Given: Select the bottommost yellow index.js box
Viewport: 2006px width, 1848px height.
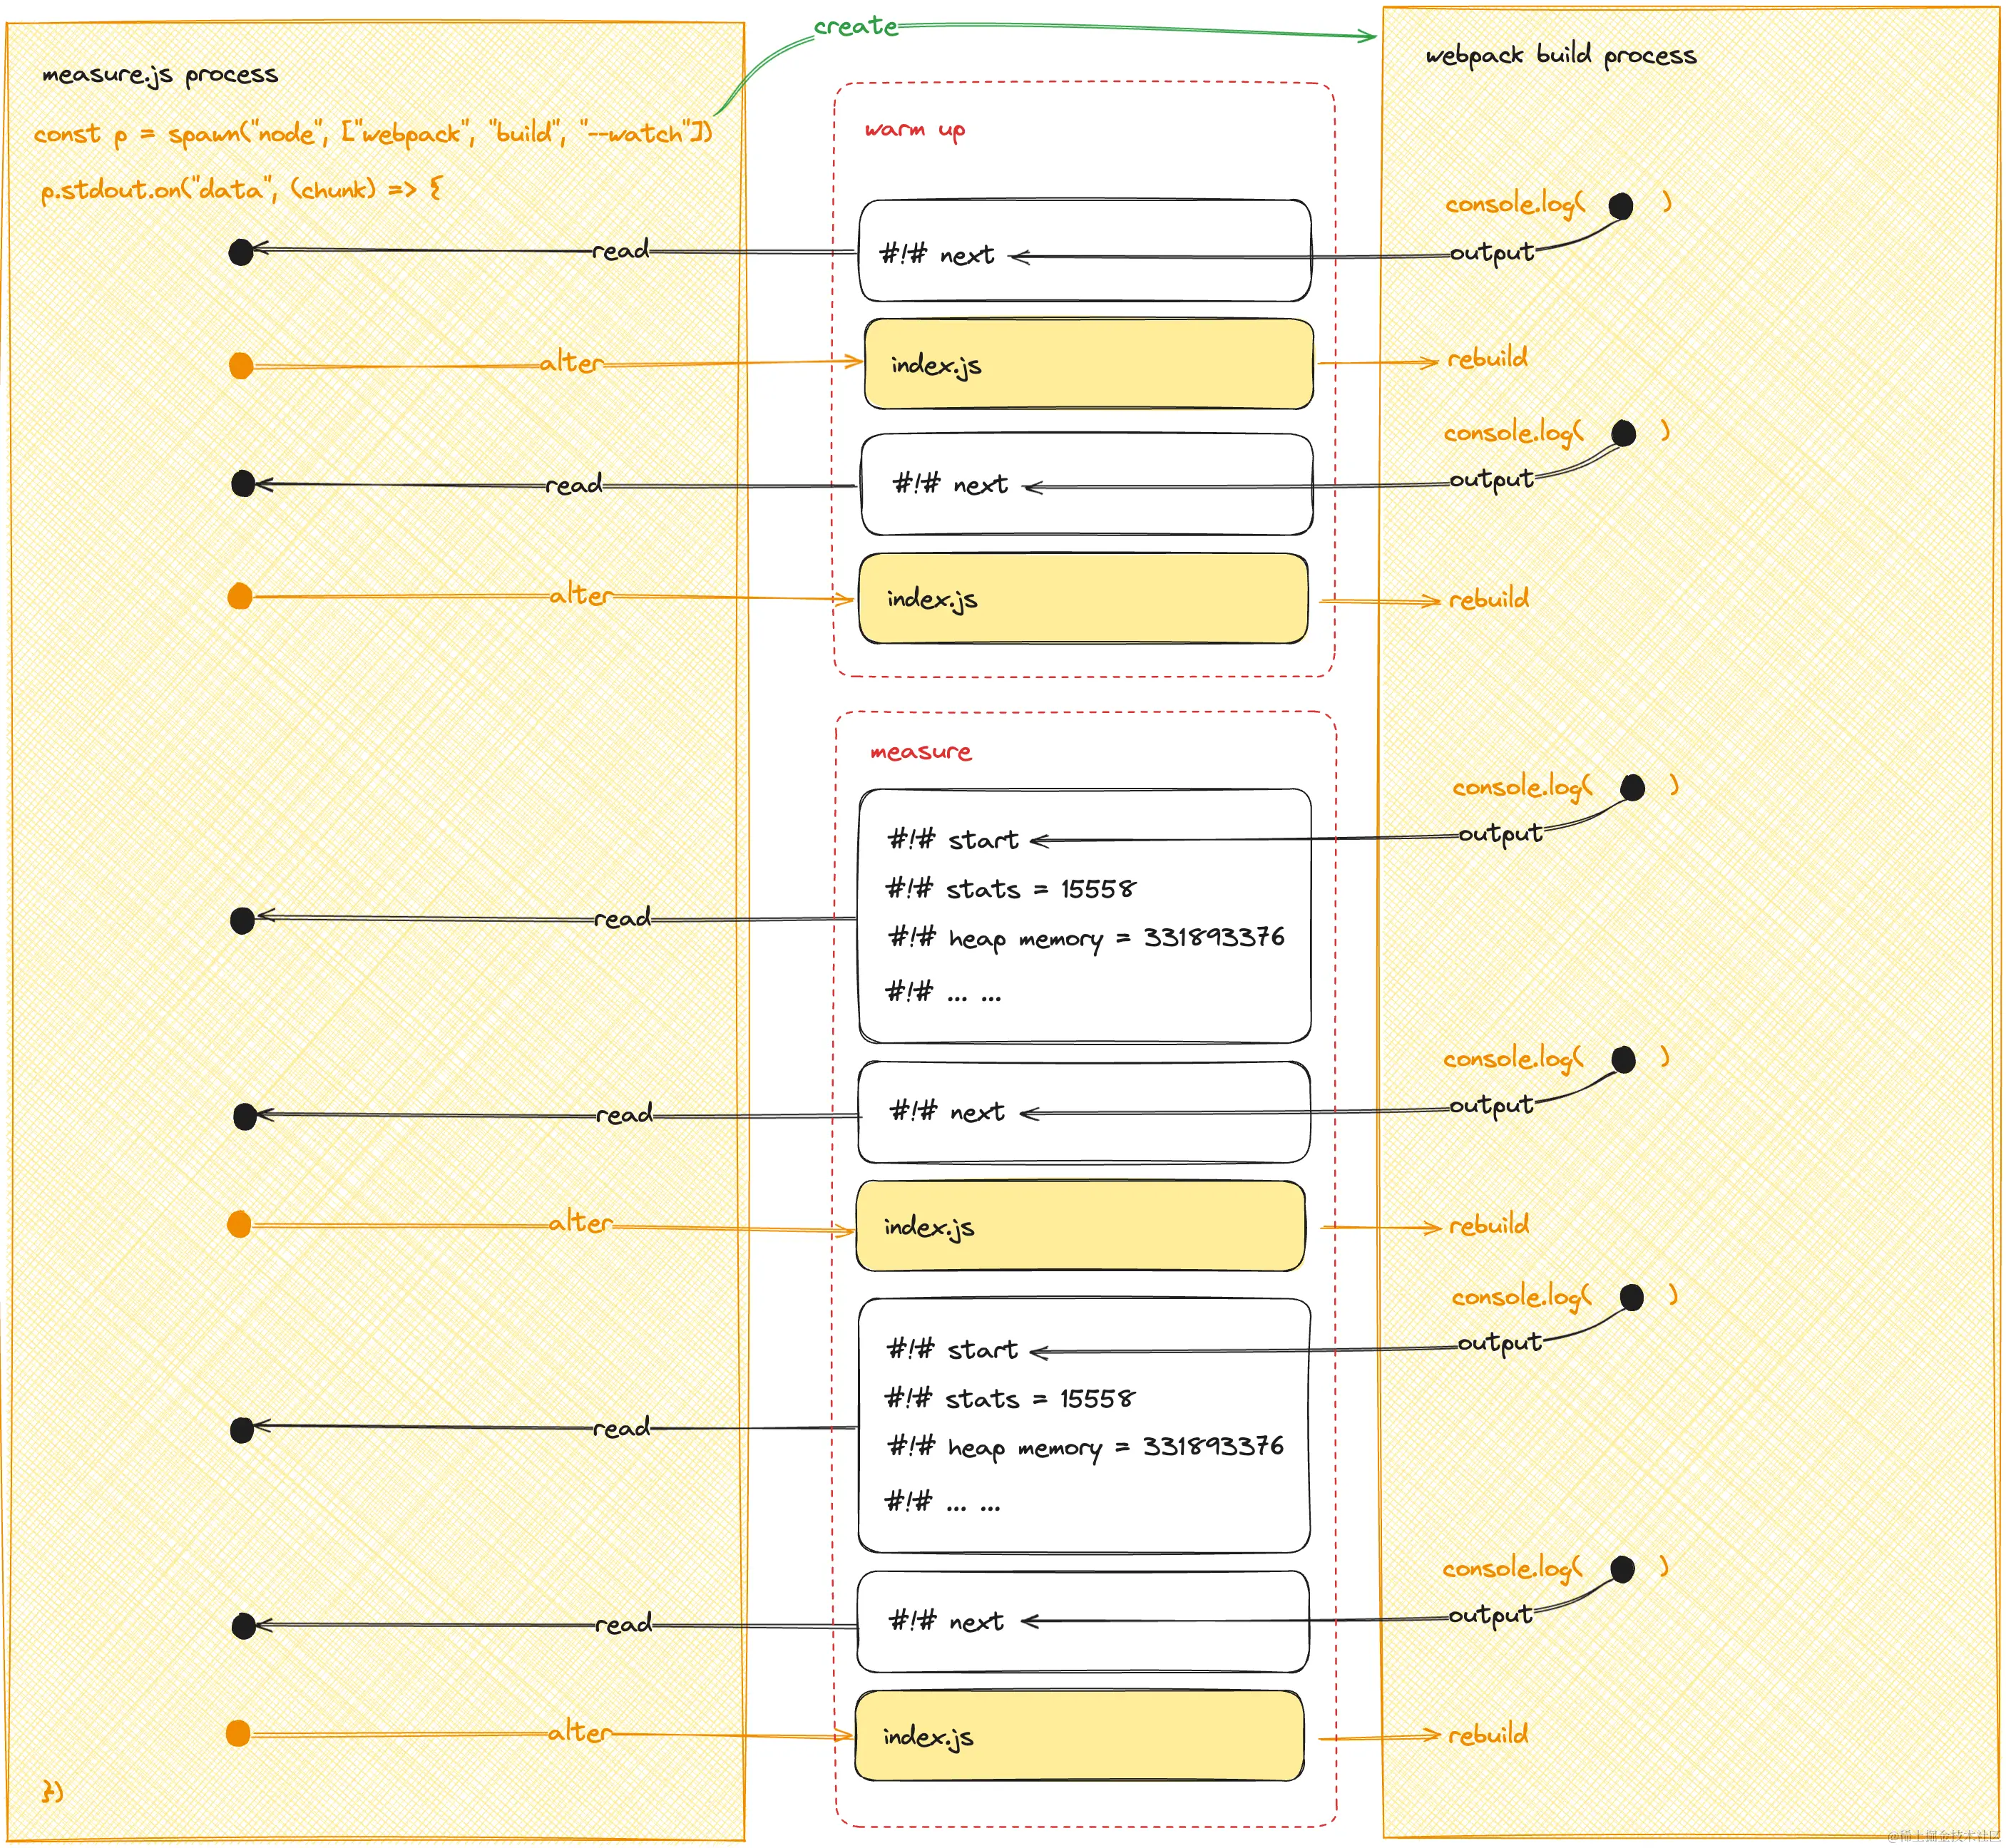Looking at the screenshot, I should coord(1079,1736).
